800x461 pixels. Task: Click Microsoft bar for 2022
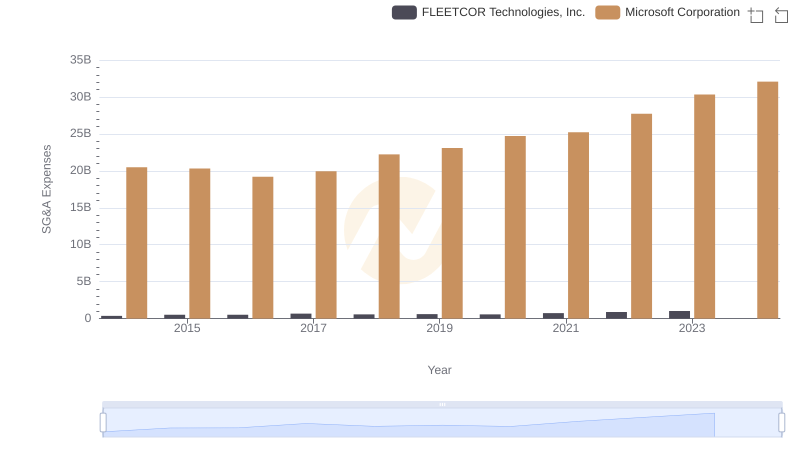tap(641, 216)
